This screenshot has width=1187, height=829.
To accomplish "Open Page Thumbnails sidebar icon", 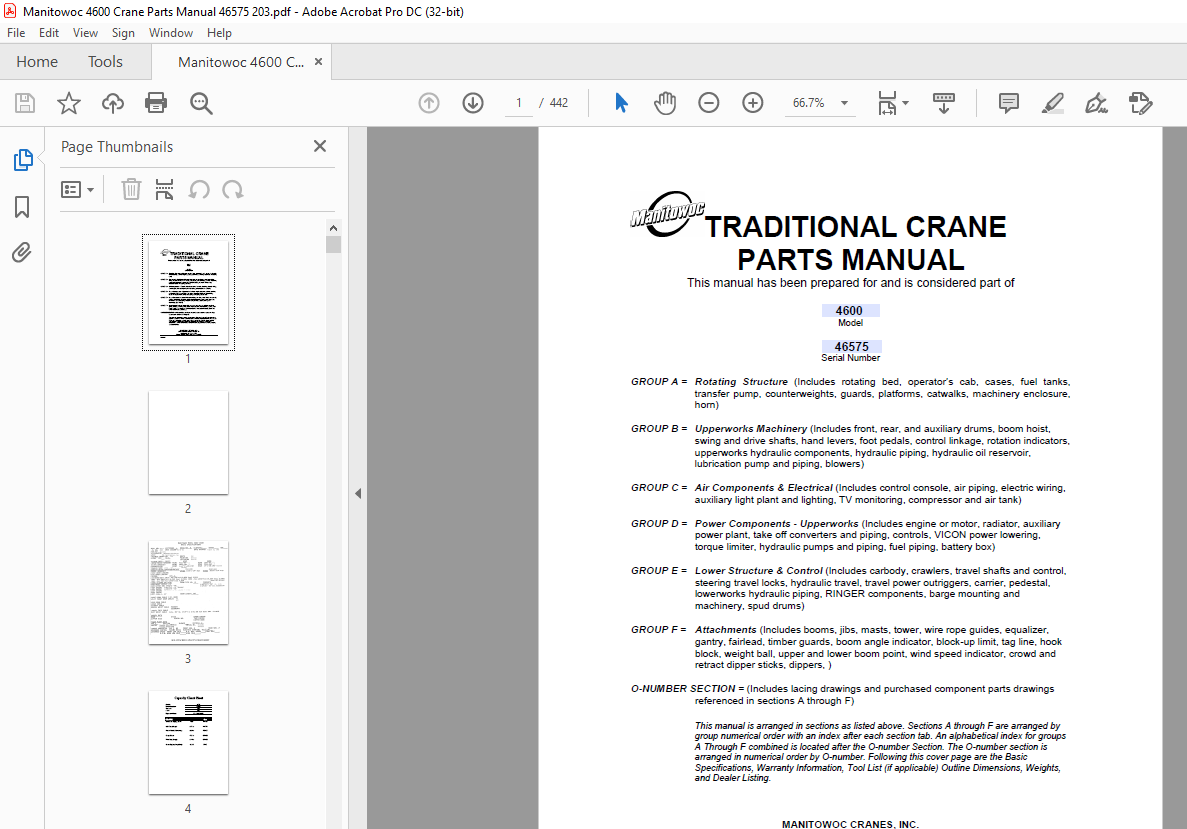I will [x=23, y=160].
